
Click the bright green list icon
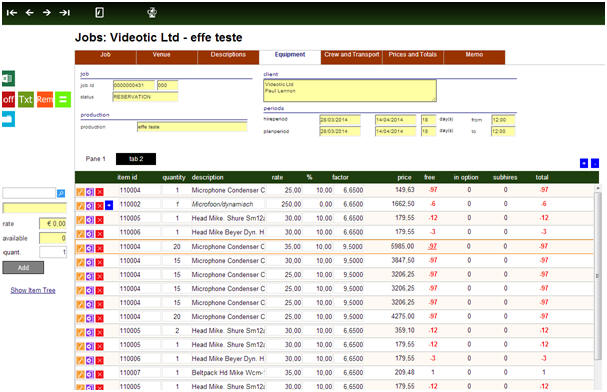63,100
